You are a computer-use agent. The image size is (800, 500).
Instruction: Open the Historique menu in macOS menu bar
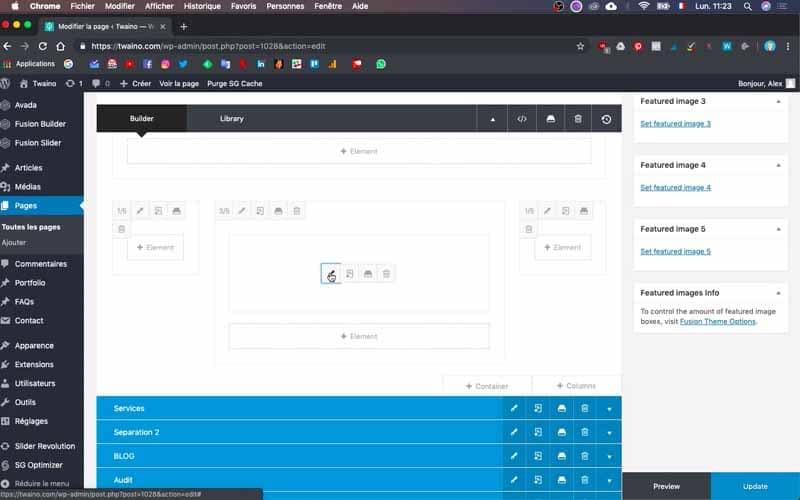(x=202, y=6)
